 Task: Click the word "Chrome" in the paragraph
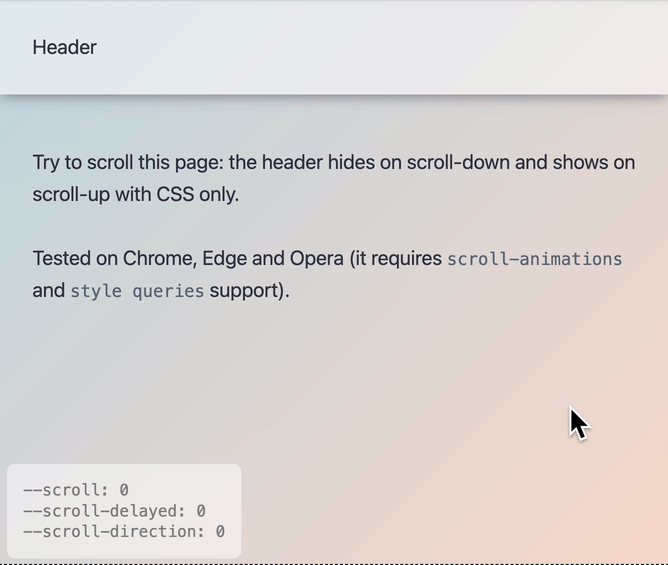pos(158,258)
